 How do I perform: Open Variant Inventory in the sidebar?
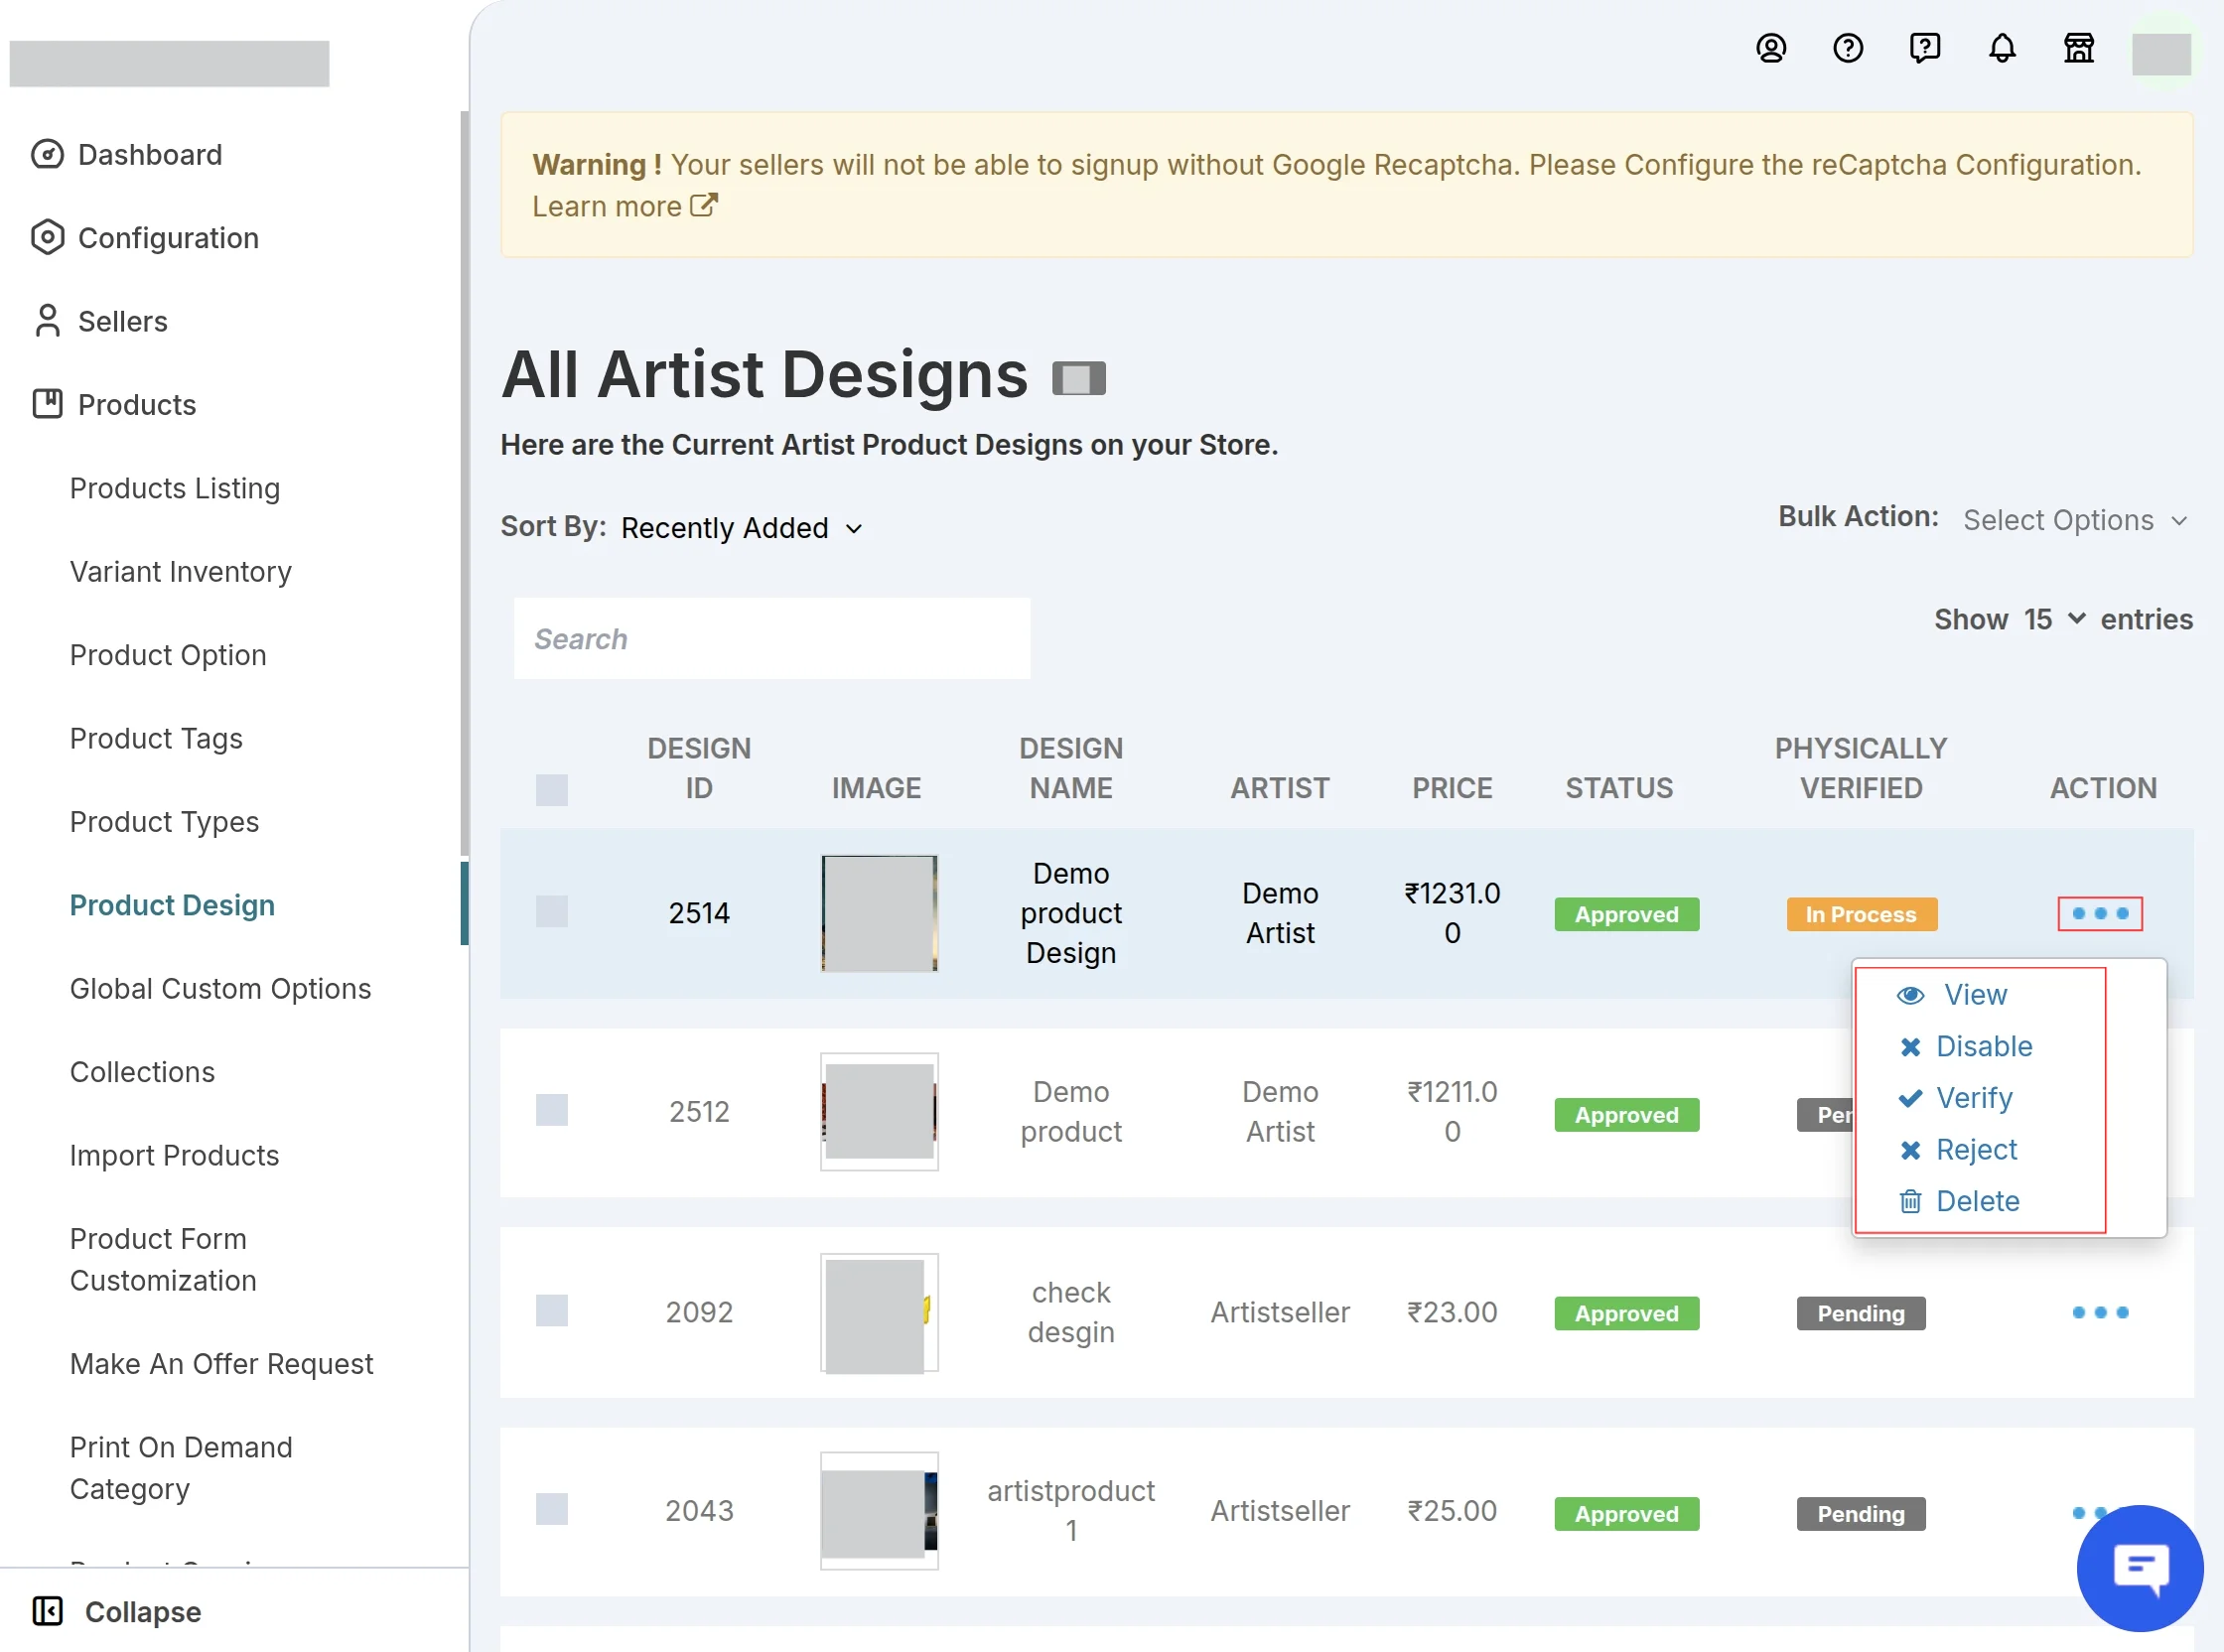click(181, 571)
